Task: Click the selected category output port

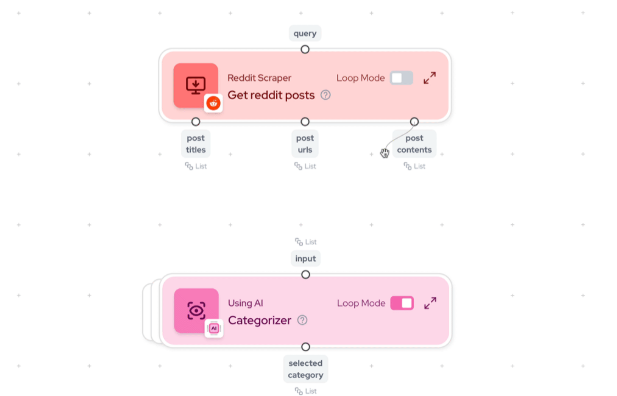Action: (x=305, y=347)
